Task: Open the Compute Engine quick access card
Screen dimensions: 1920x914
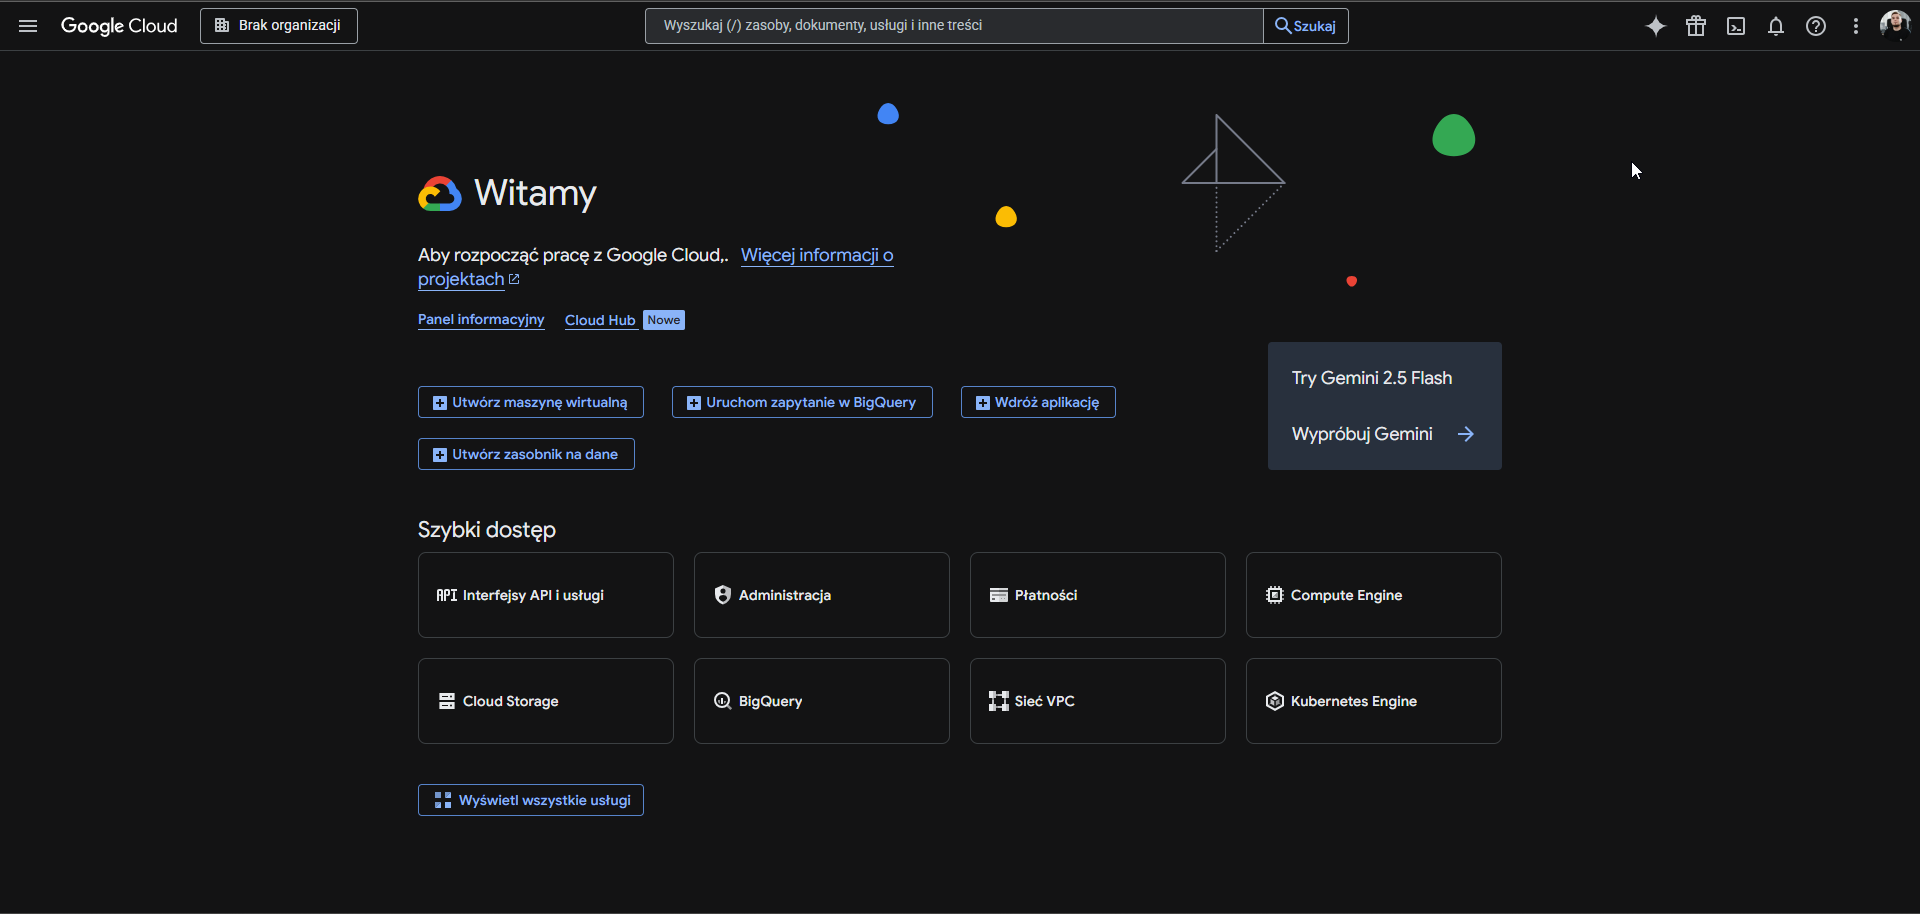Action: coord(1373,595)
